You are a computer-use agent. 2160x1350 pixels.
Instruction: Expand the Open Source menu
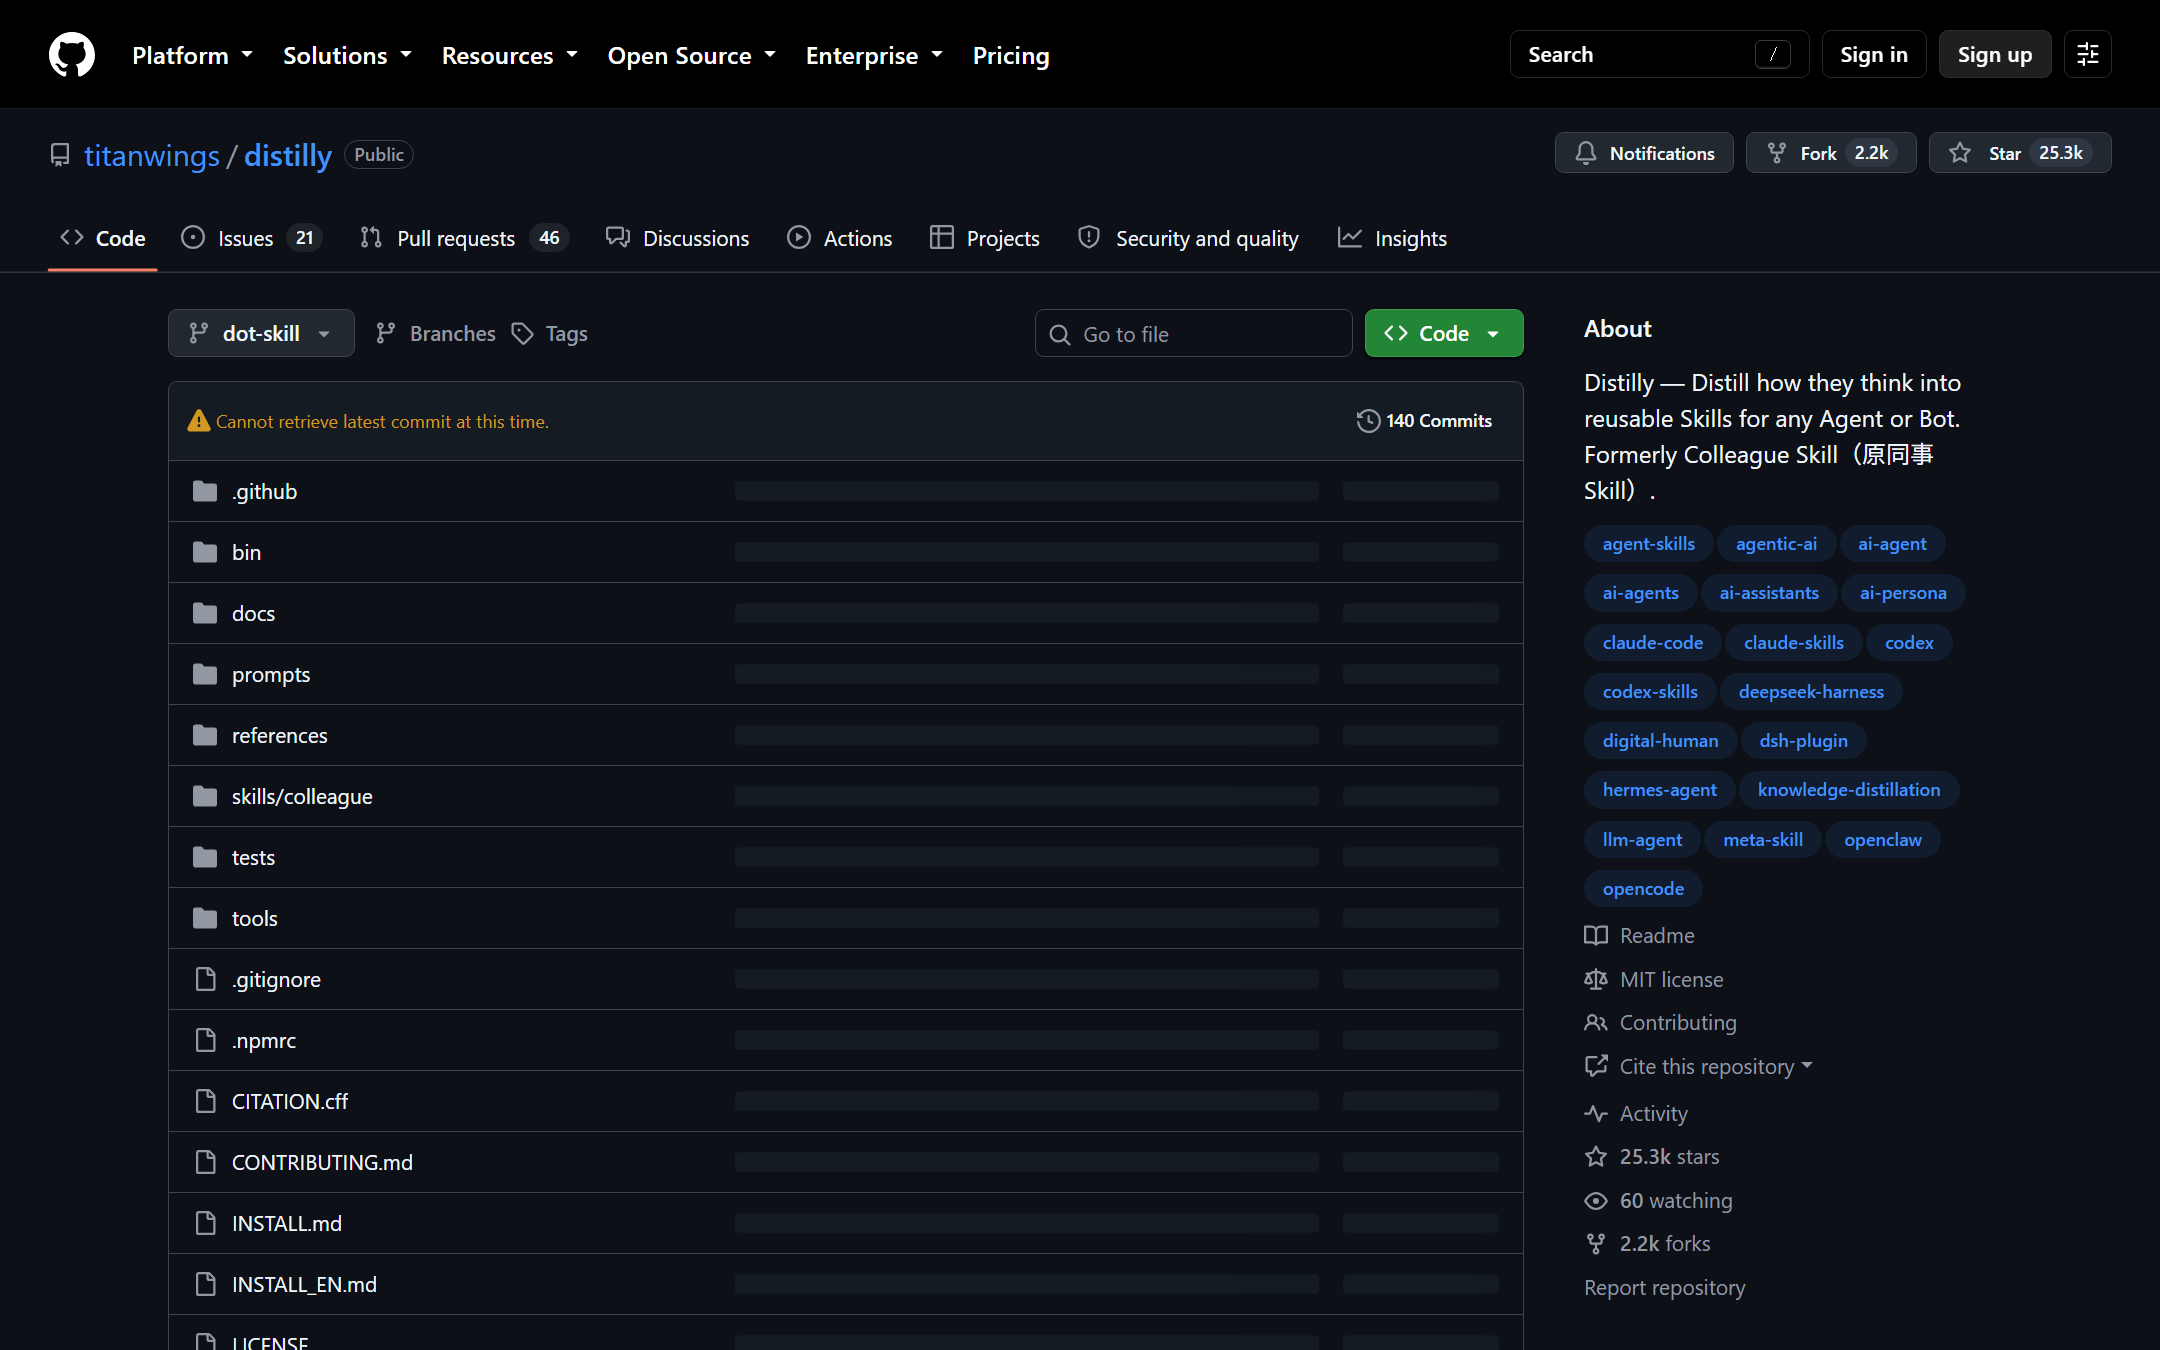(x=691, y=55)
